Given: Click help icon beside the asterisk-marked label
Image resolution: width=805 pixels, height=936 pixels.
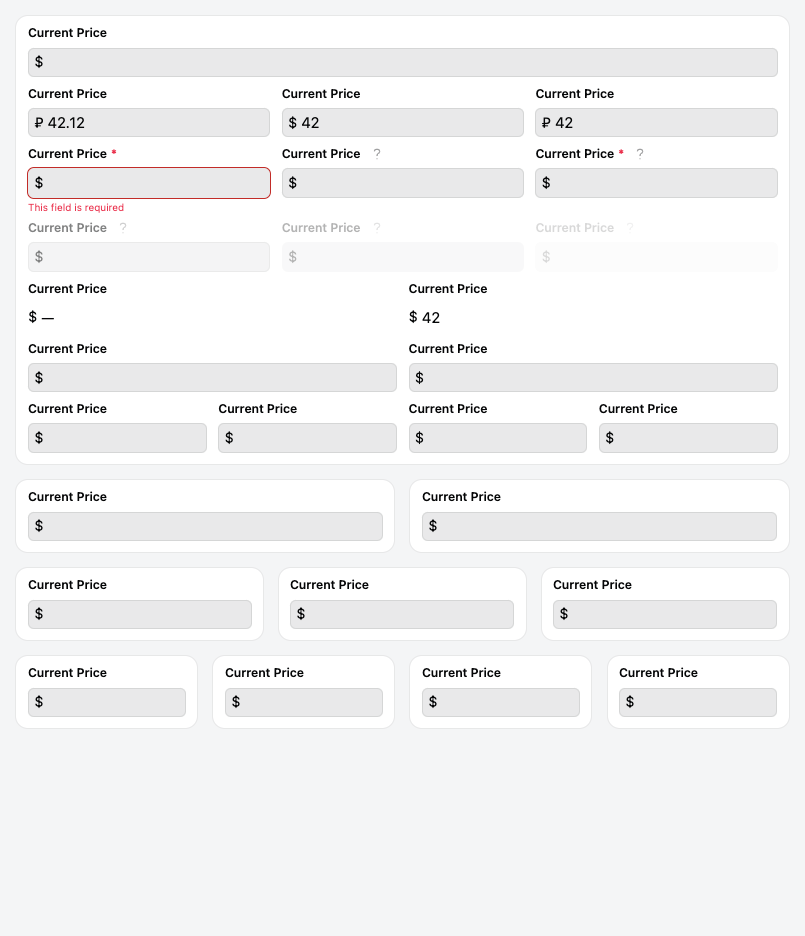Looking at the screenshot, I should pyautogui.click(x=640, y=154).
